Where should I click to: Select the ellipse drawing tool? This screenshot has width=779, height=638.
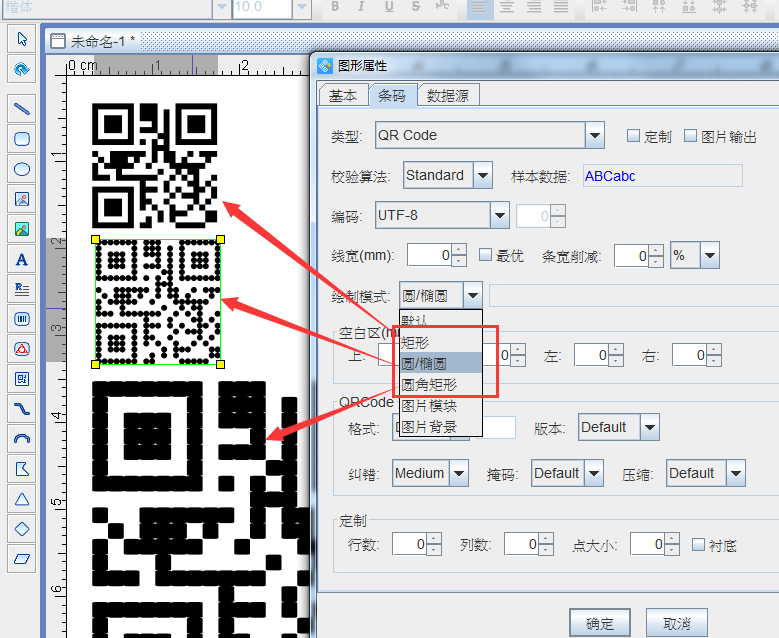point(22,169)
